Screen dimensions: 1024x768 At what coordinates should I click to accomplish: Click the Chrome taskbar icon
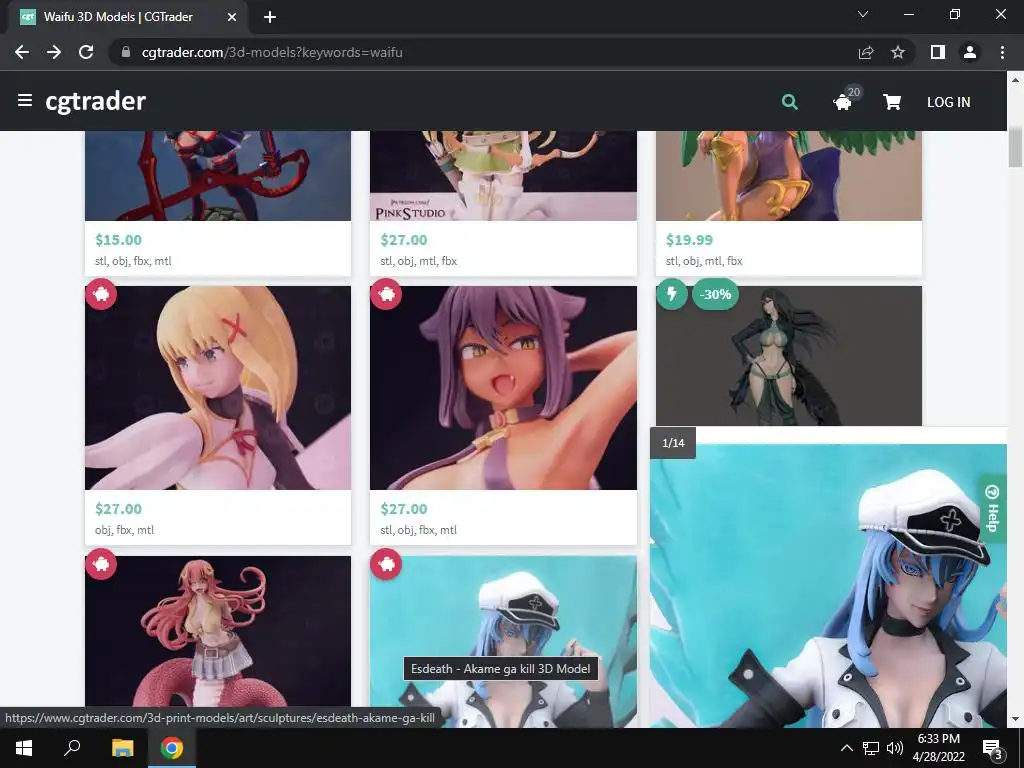[172, 748]
